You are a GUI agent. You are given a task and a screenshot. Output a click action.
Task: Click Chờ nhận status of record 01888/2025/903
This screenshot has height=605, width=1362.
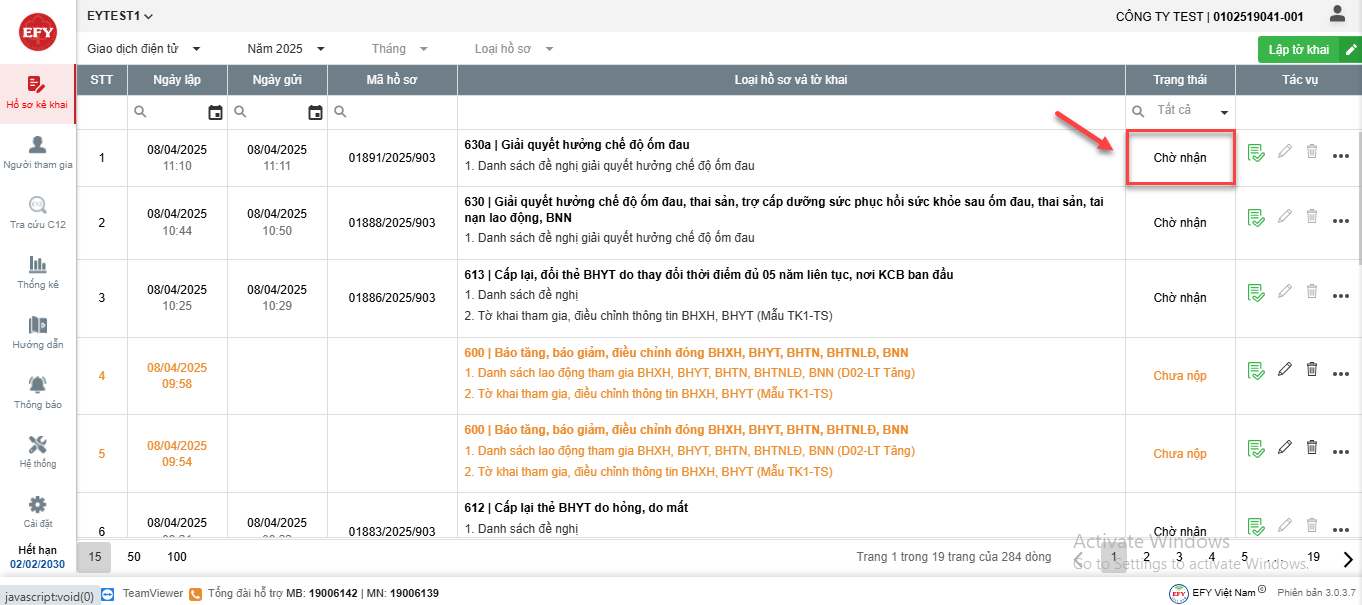[x=1180, y=223]
